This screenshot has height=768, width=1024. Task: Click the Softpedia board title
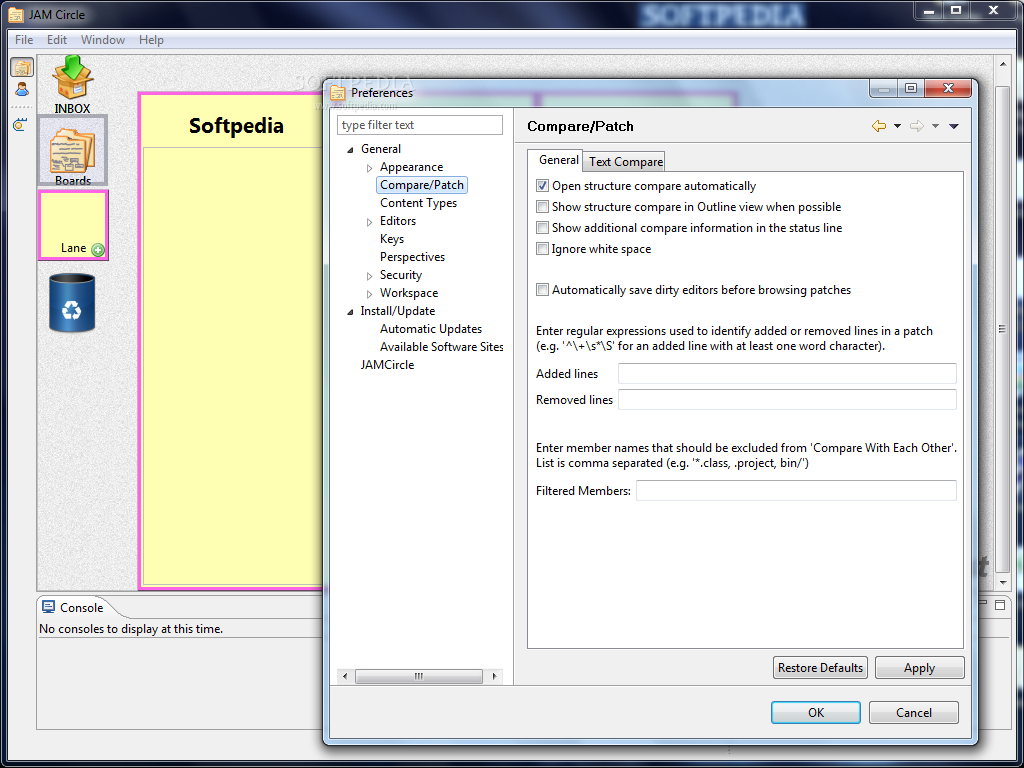pos(236,125)
